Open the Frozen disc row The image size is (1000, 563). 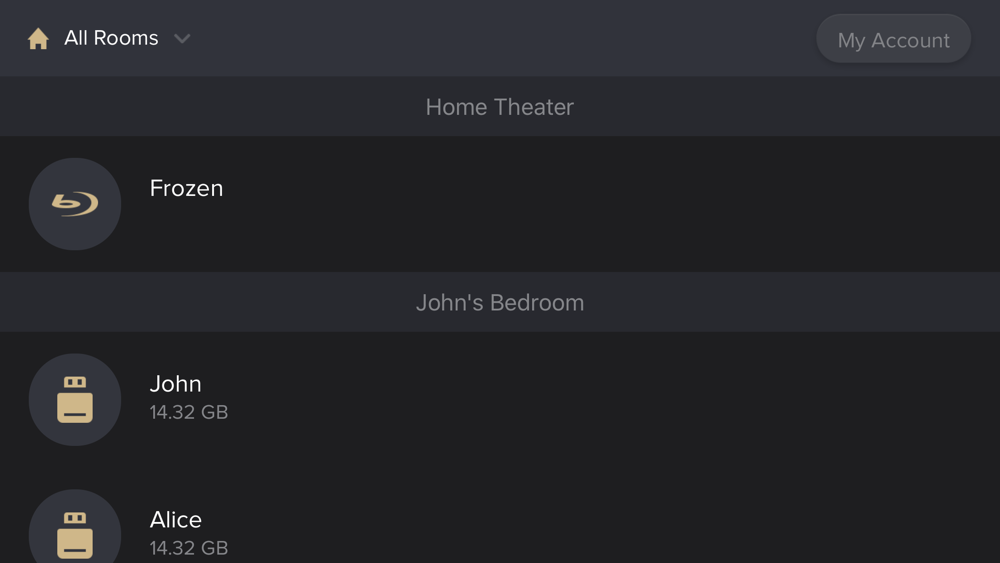tap(500, 204)
